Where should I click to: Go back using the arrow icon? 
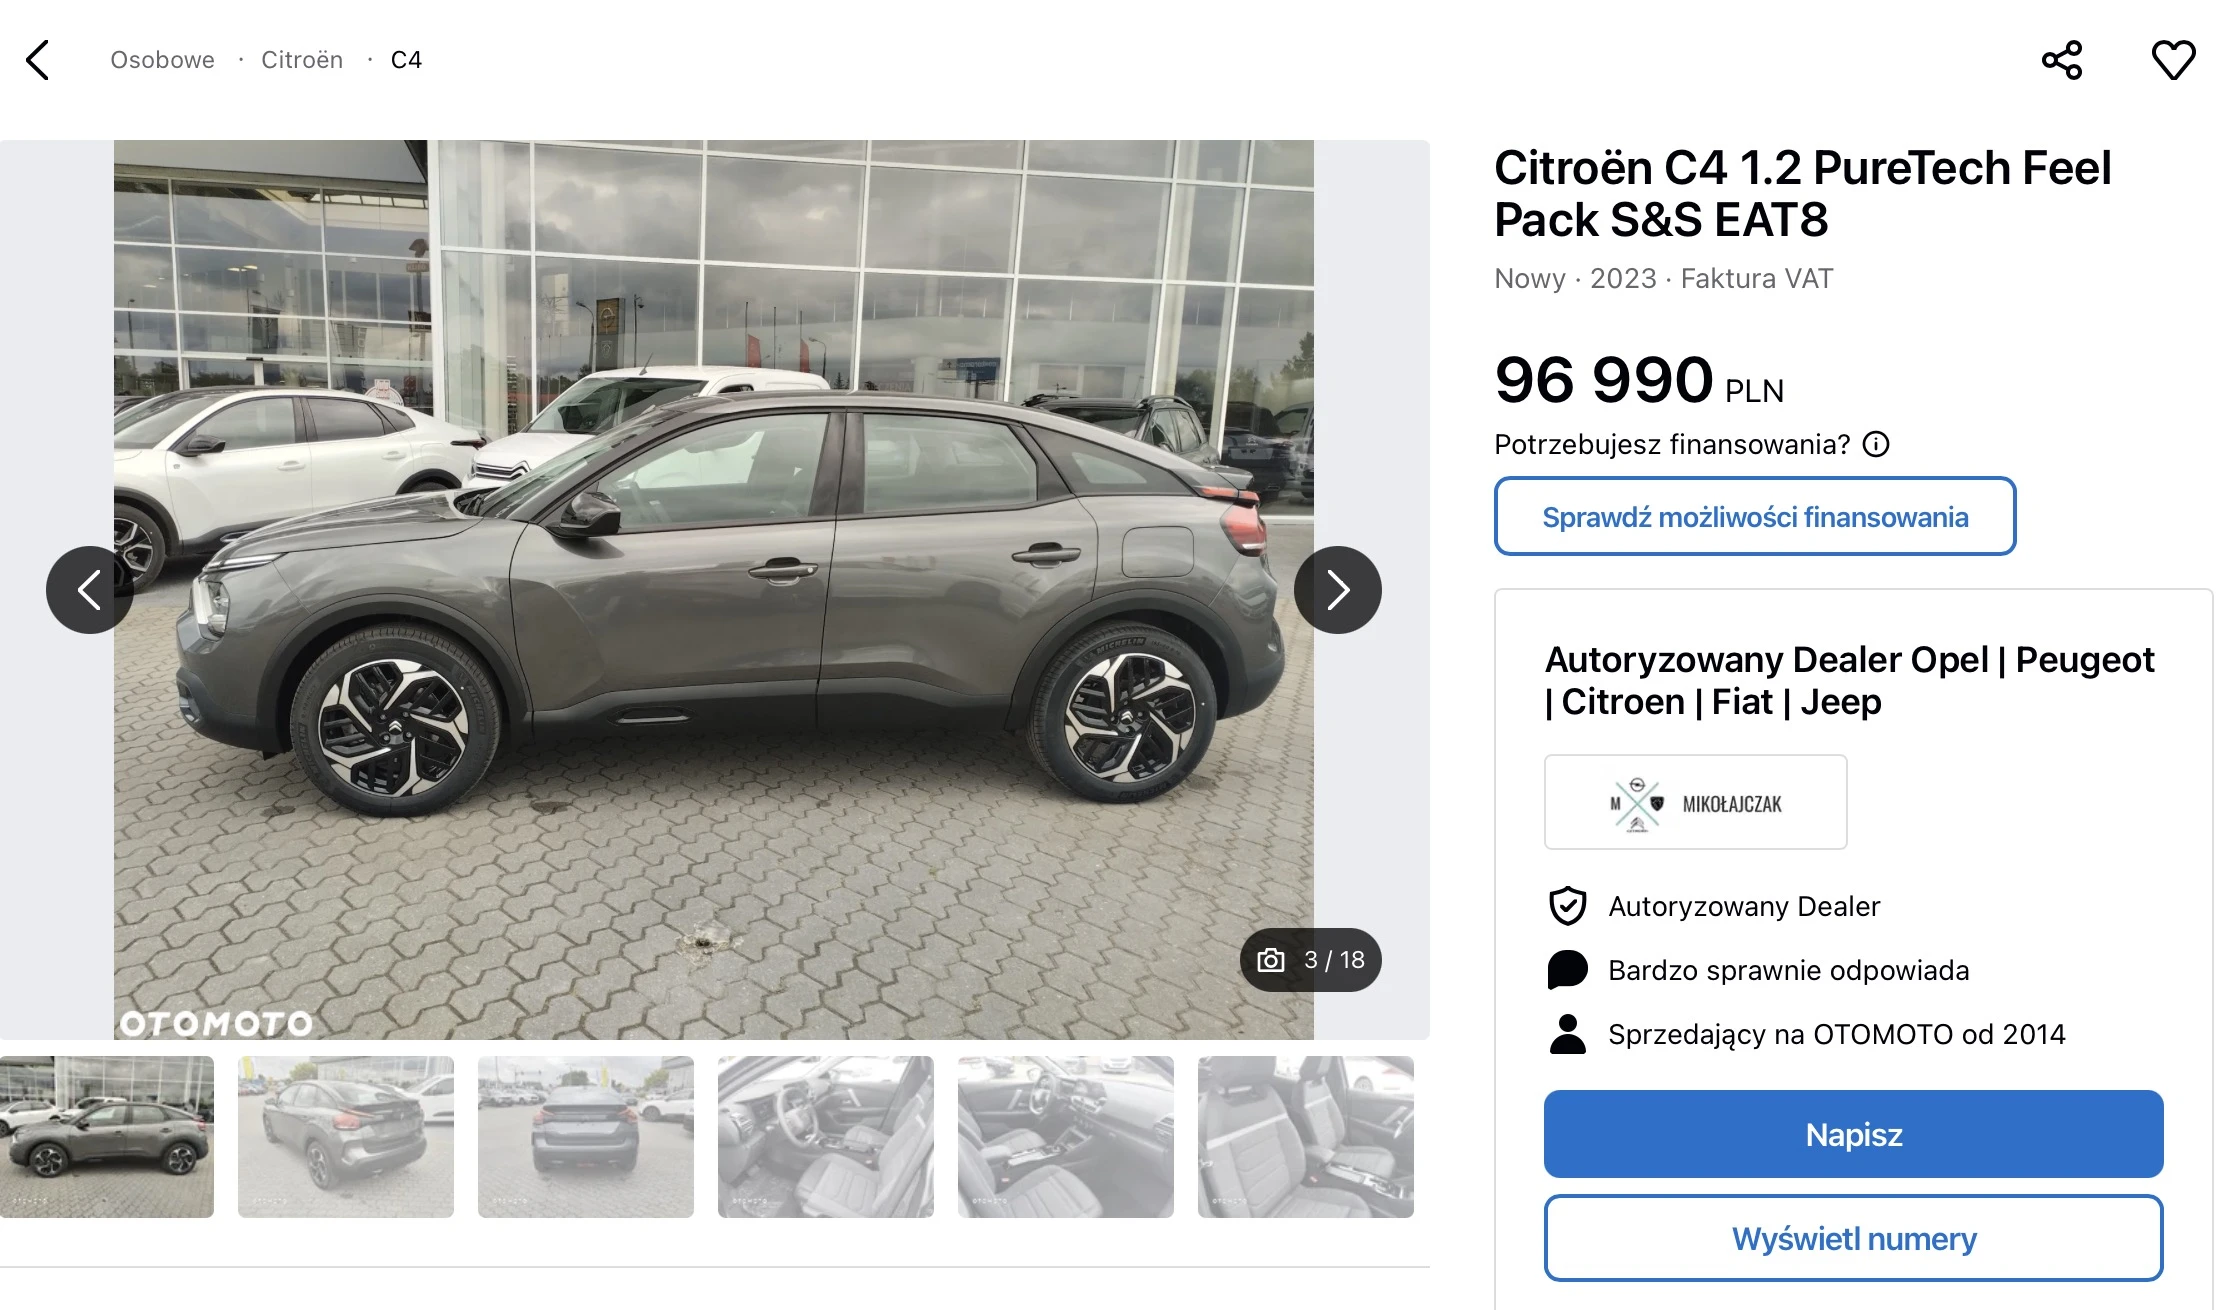(37, 60)
